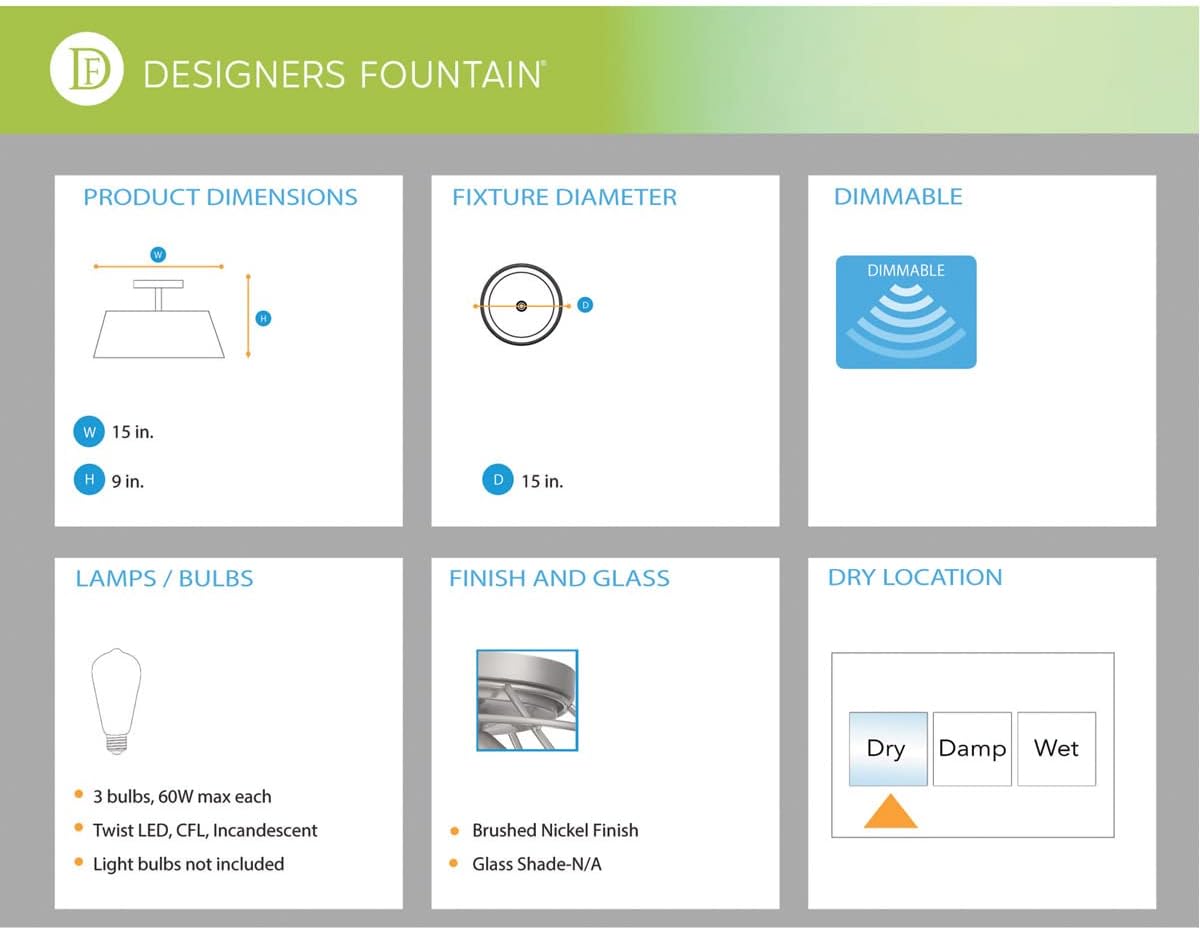Click the H height badge beside 9 in.
1200x930 pixels.
pos(89,480)
